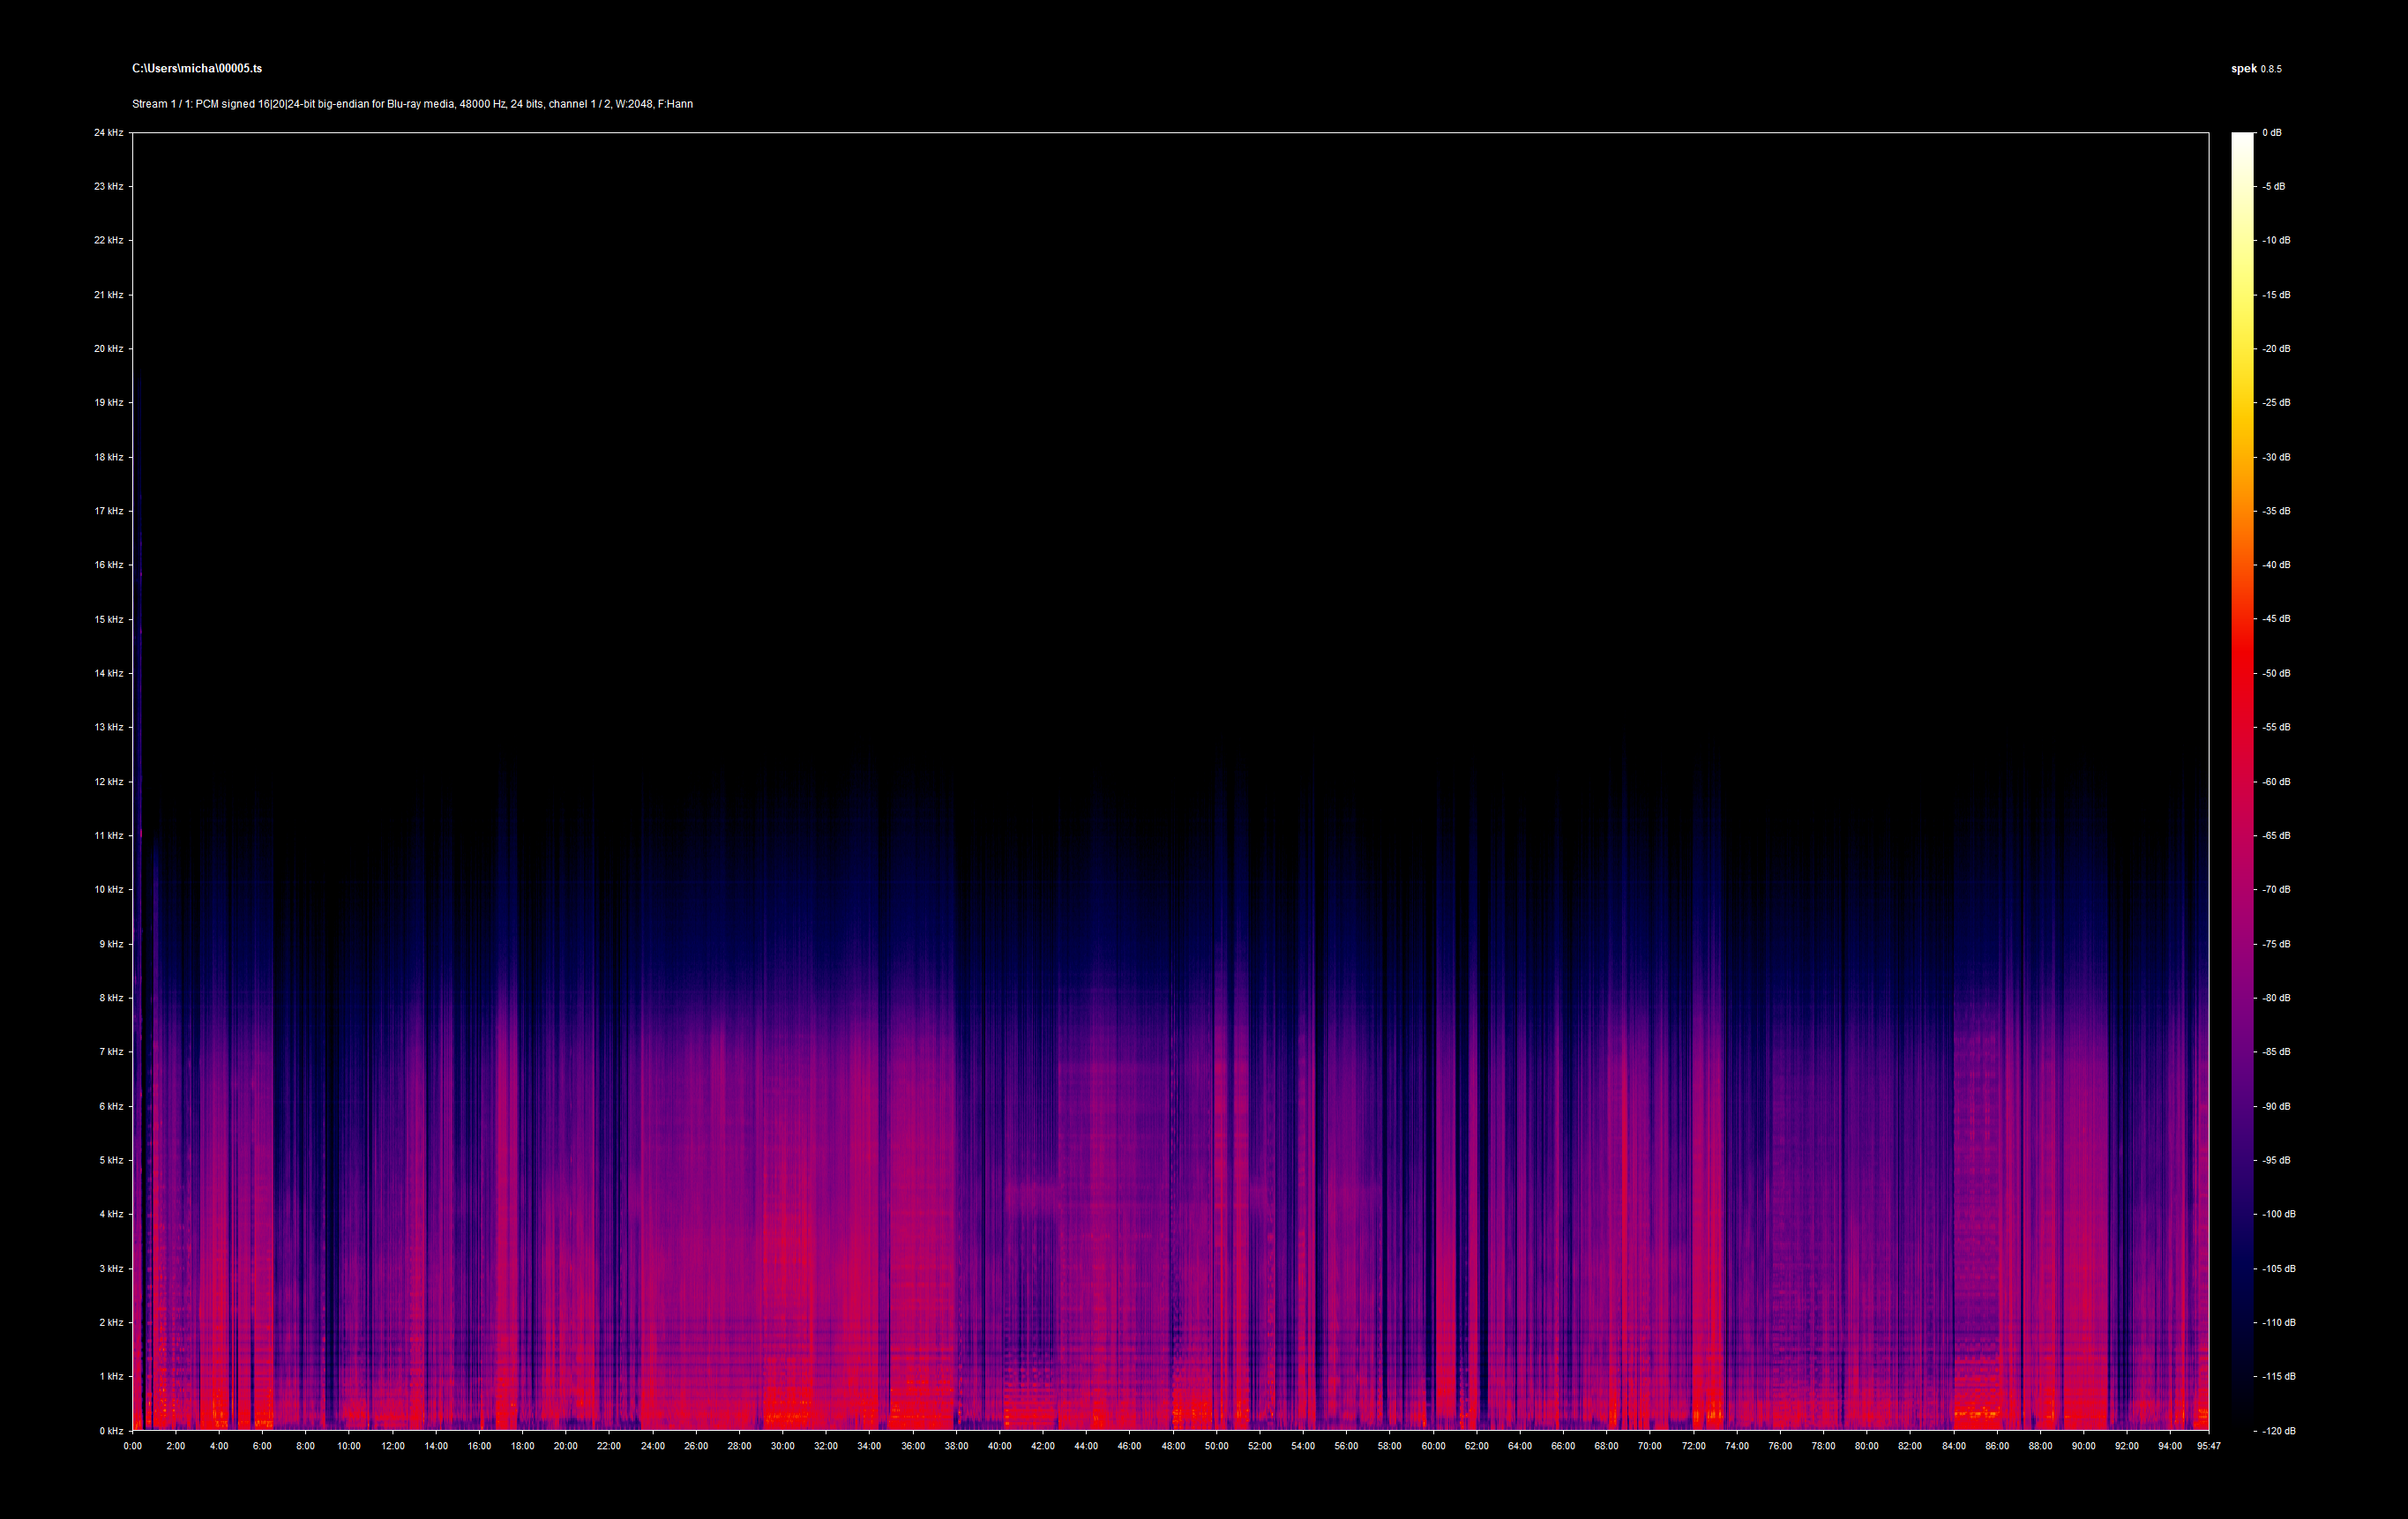This screenshot has width=2408, height=1519.
Task: Select the 48:00 time axis marker
Action: [1173, 1446]
